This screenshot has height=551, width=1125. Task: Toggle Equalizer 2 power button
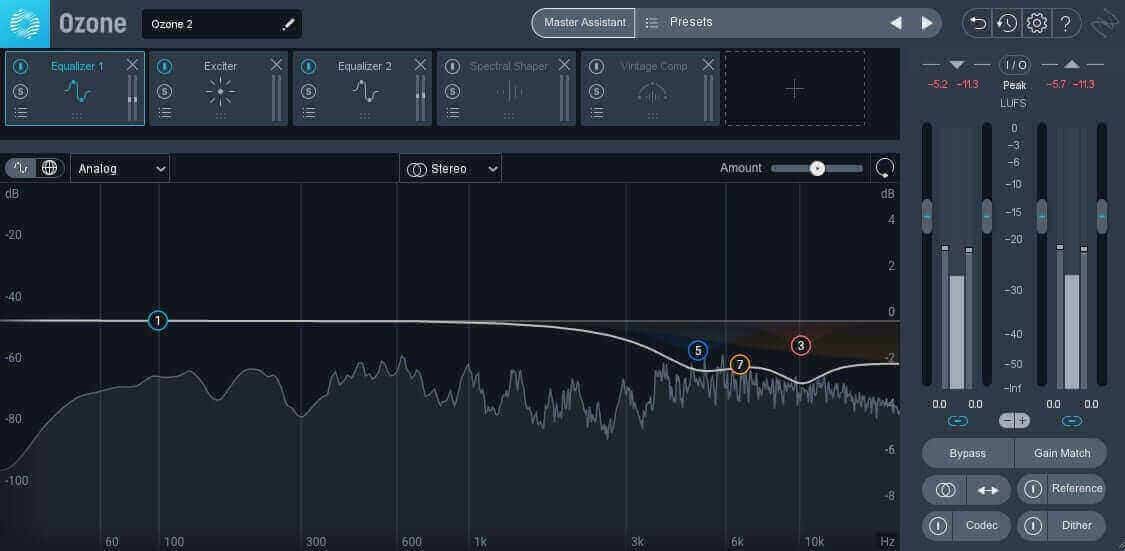pyautogui.click(x=309, y=67)
